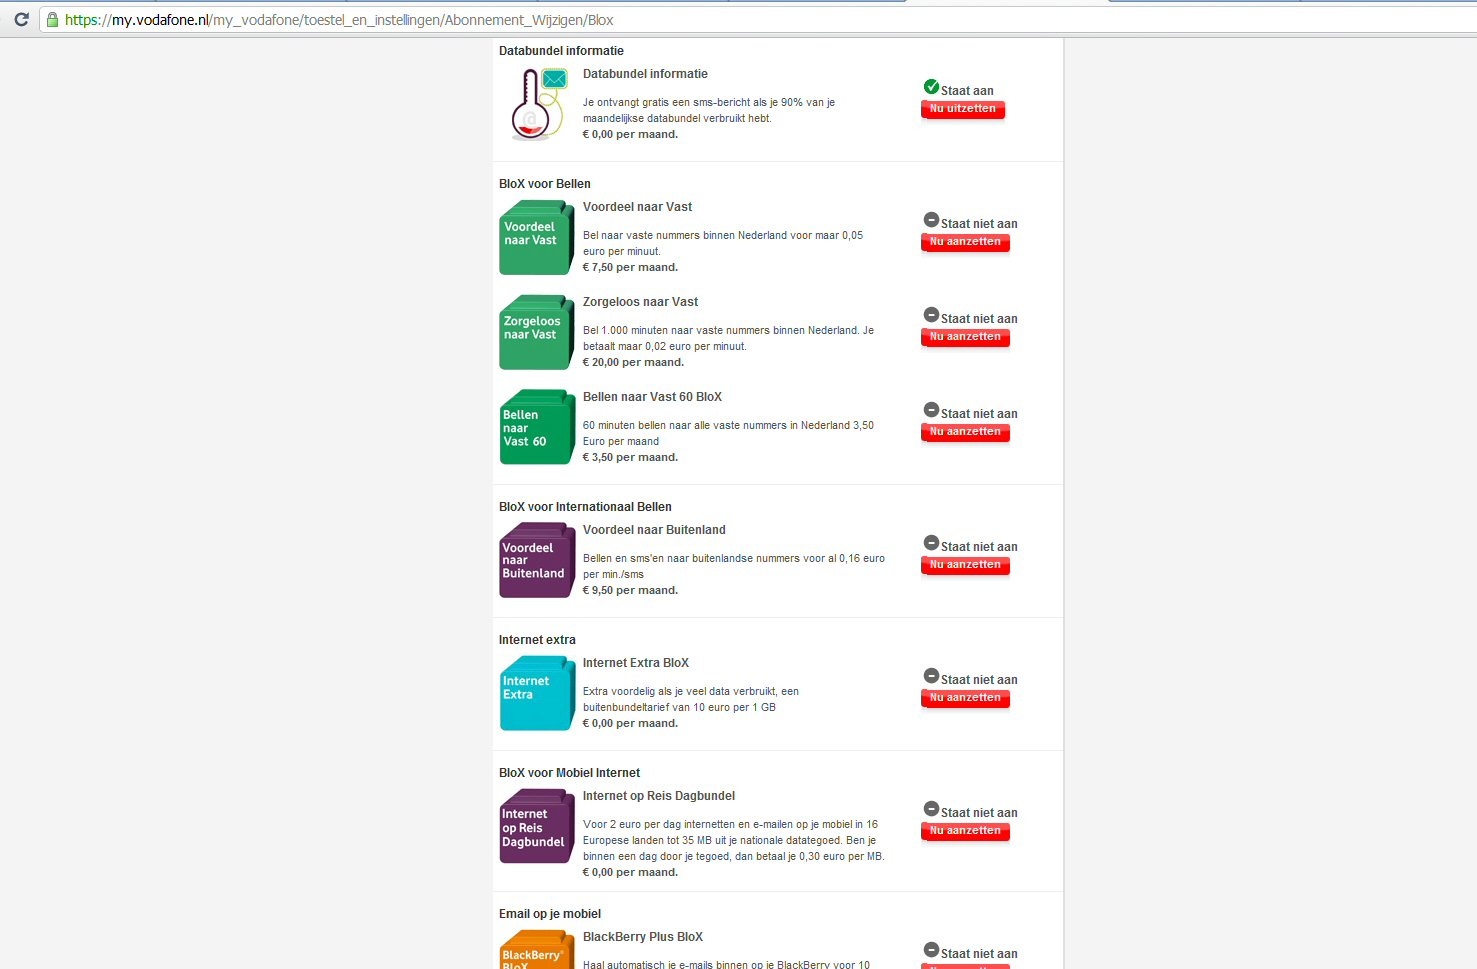This screenshot has width=1477, height=969.
Task: Click the green checkmark status icon for Databundel informatie
Action: coord(931,87)
